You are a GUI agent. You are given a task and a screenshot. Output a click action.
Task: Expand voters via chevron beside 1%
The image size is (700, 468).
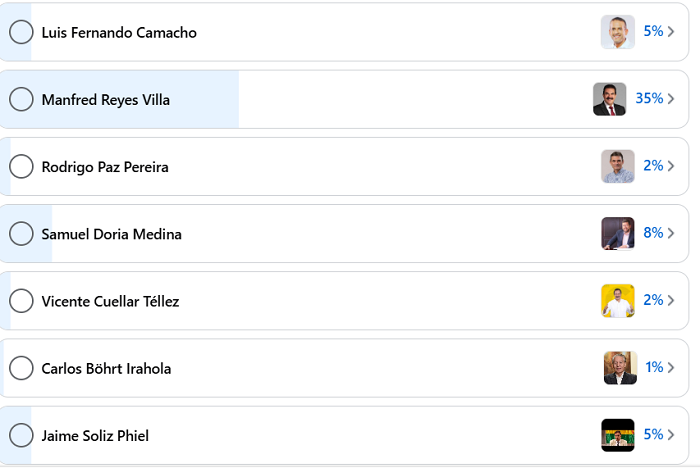[x=671, y=368]
